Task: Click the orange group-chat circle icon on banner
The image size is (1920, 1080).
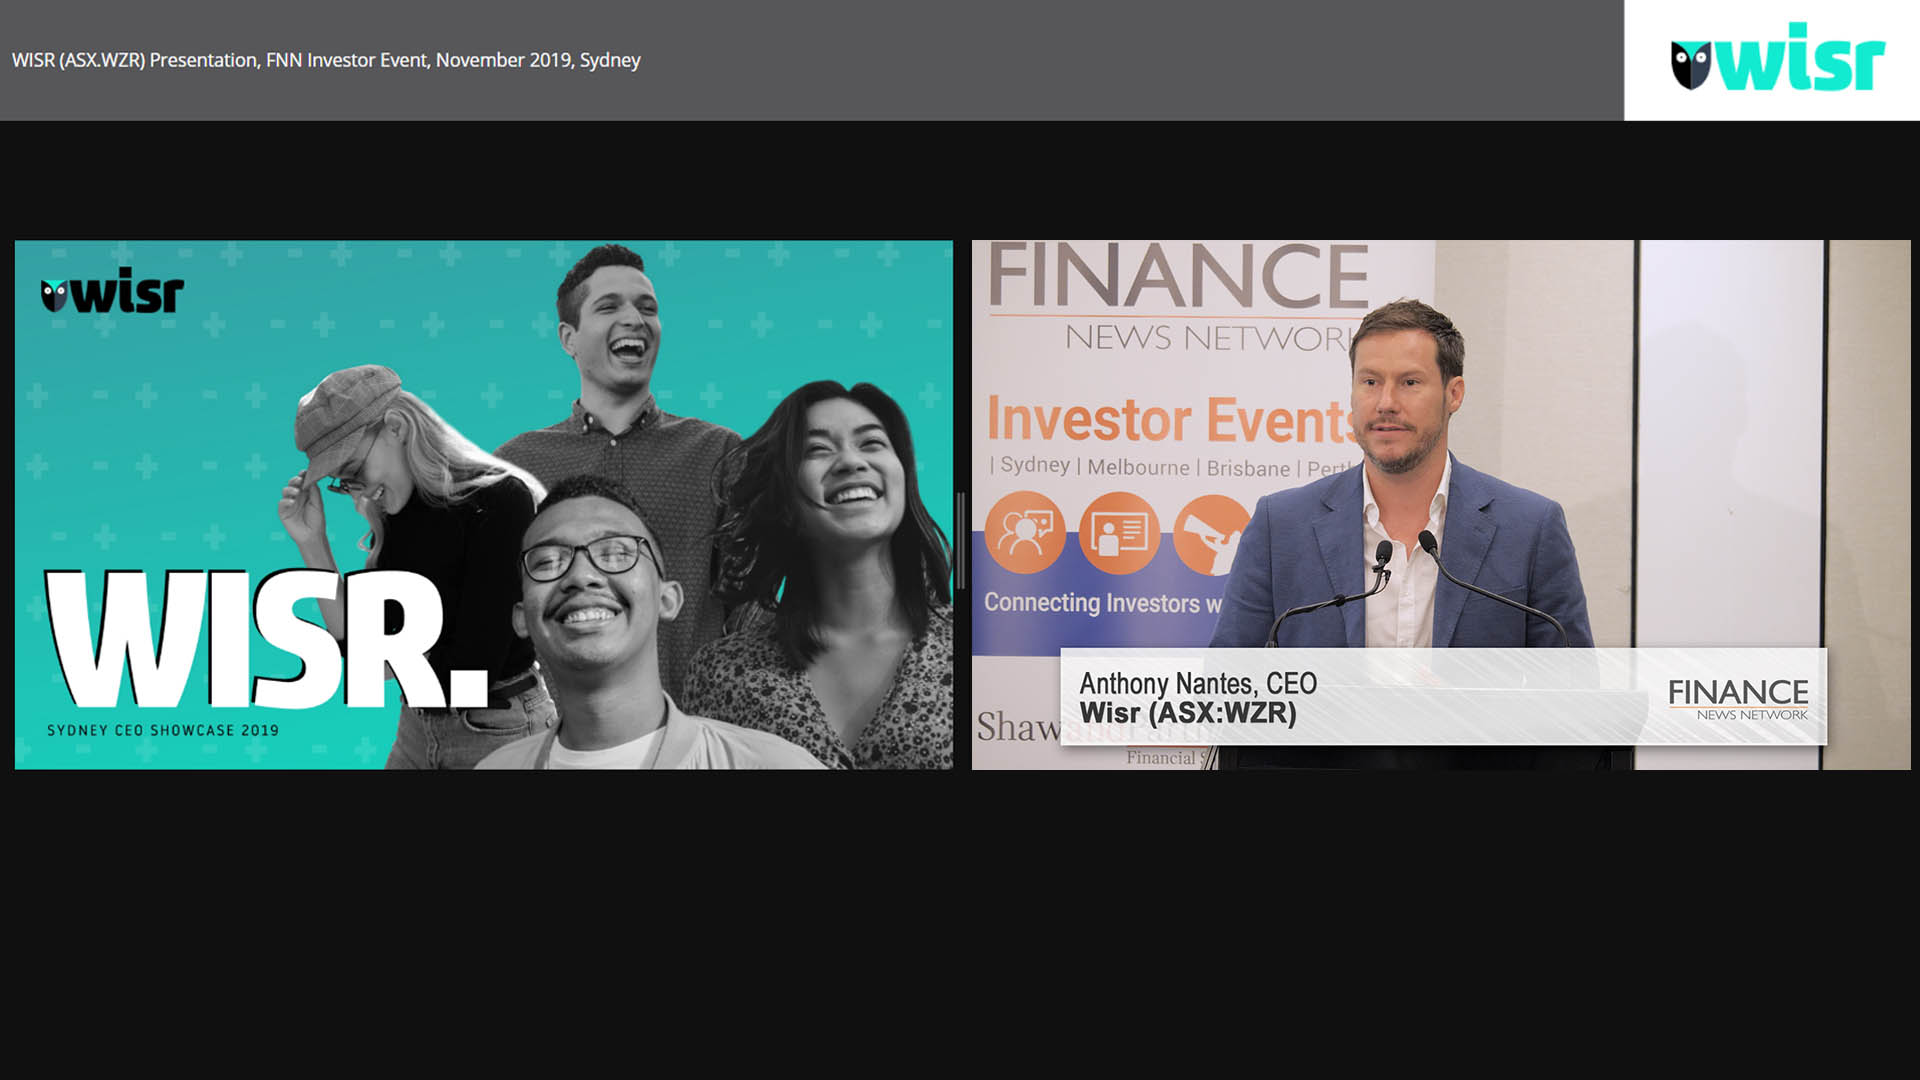Action: click(x=1025, y=533)
